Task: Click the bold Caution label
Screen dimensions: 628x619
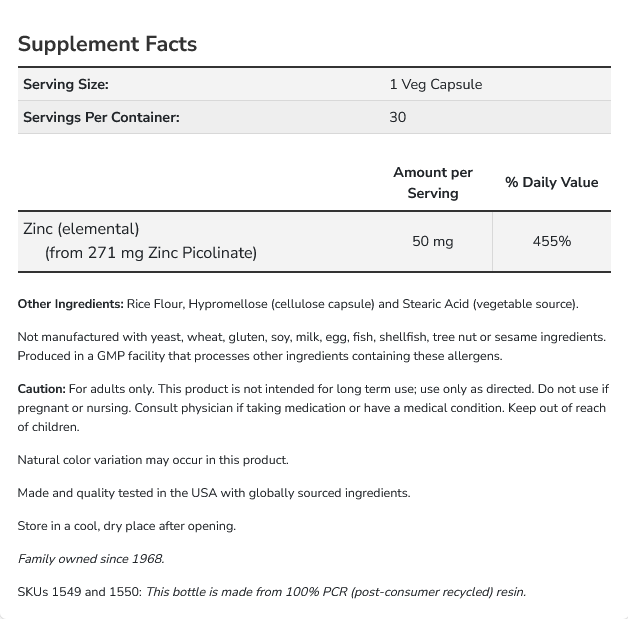Action: tap(42, 389)
